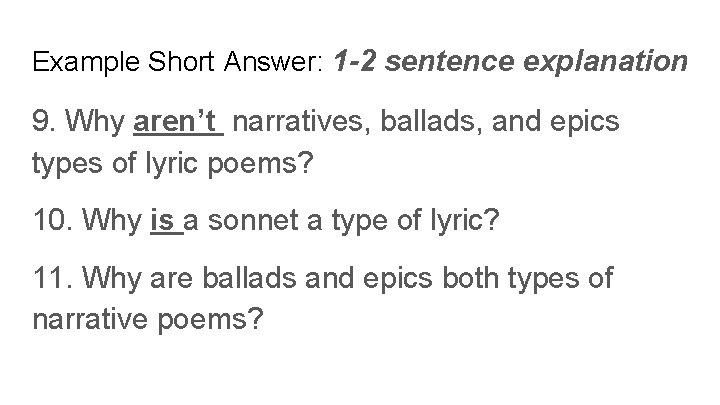Click the word 'epics' in question 11
The width and height of the screenshot is (720, 405).
(x=398, y=280)
